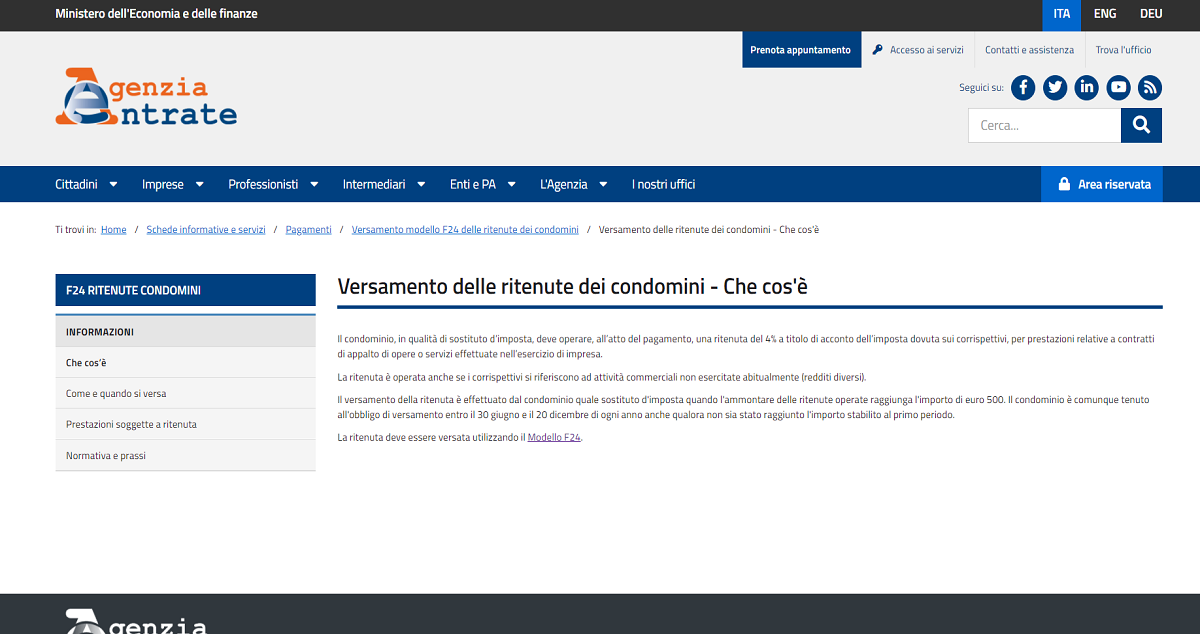Click Prenota appuntamento button

(801, 50)
